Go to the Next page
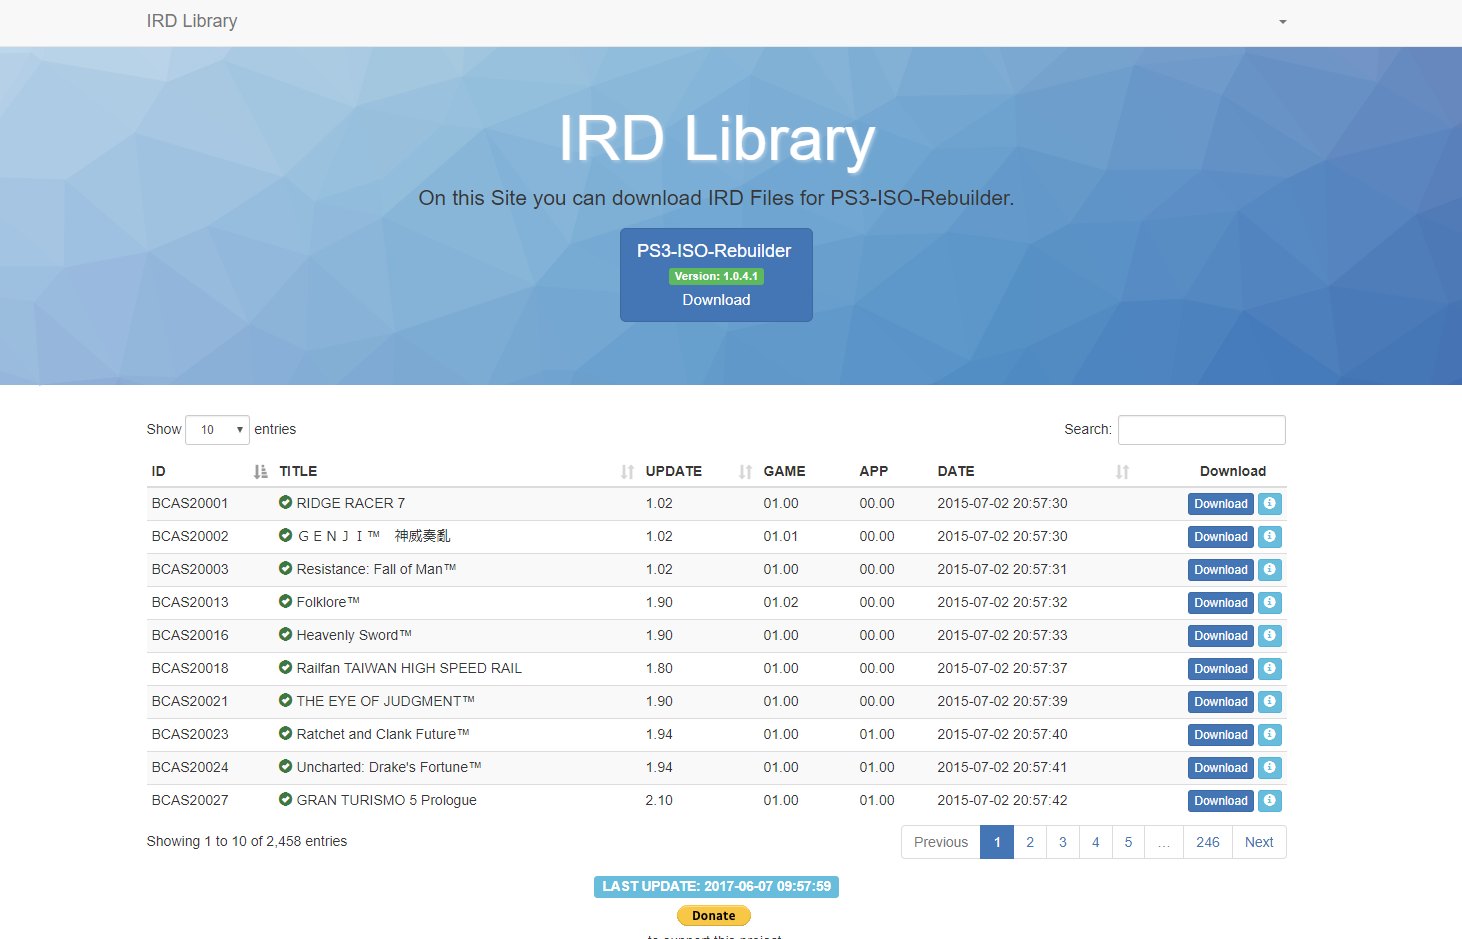Image resolution: width=1462 pixels, height=939 pixels. pyautogui.click(x=1259, y=842)
